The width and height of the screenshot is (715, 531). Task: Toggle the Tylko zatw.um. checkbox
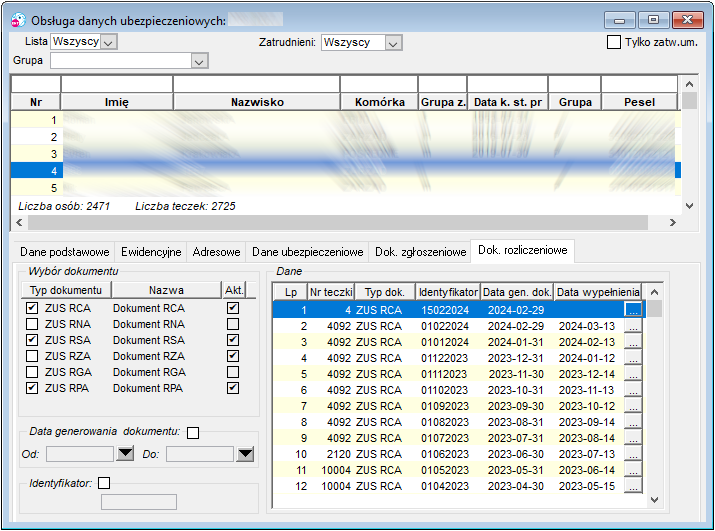(614, 42)
